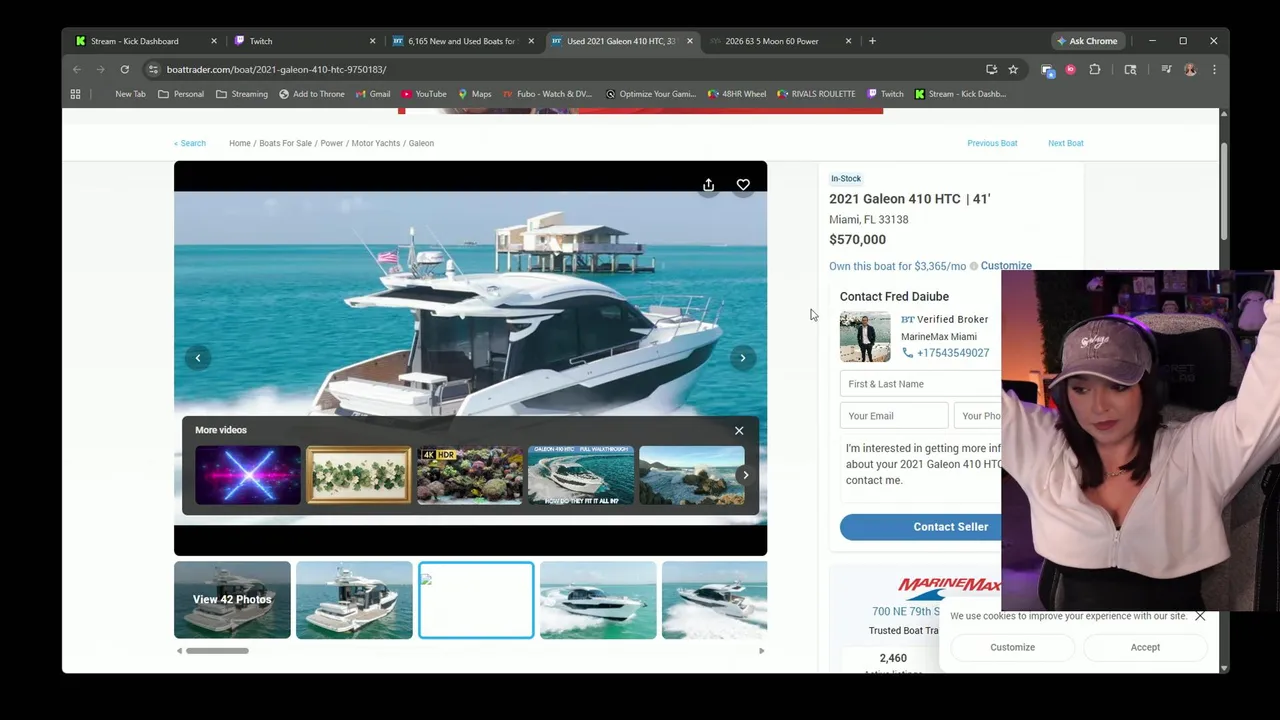This screenshot has height=720, width=1280.
Task: Switch to the Stream - Kick Dashboard tab
Action: (x=134, y=41)
